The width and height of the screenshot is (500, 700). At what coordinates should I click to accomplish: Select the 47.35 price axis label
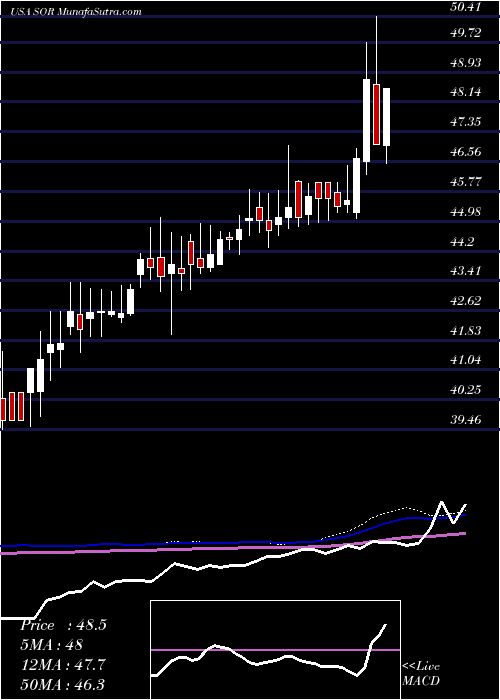coord(466,121)
